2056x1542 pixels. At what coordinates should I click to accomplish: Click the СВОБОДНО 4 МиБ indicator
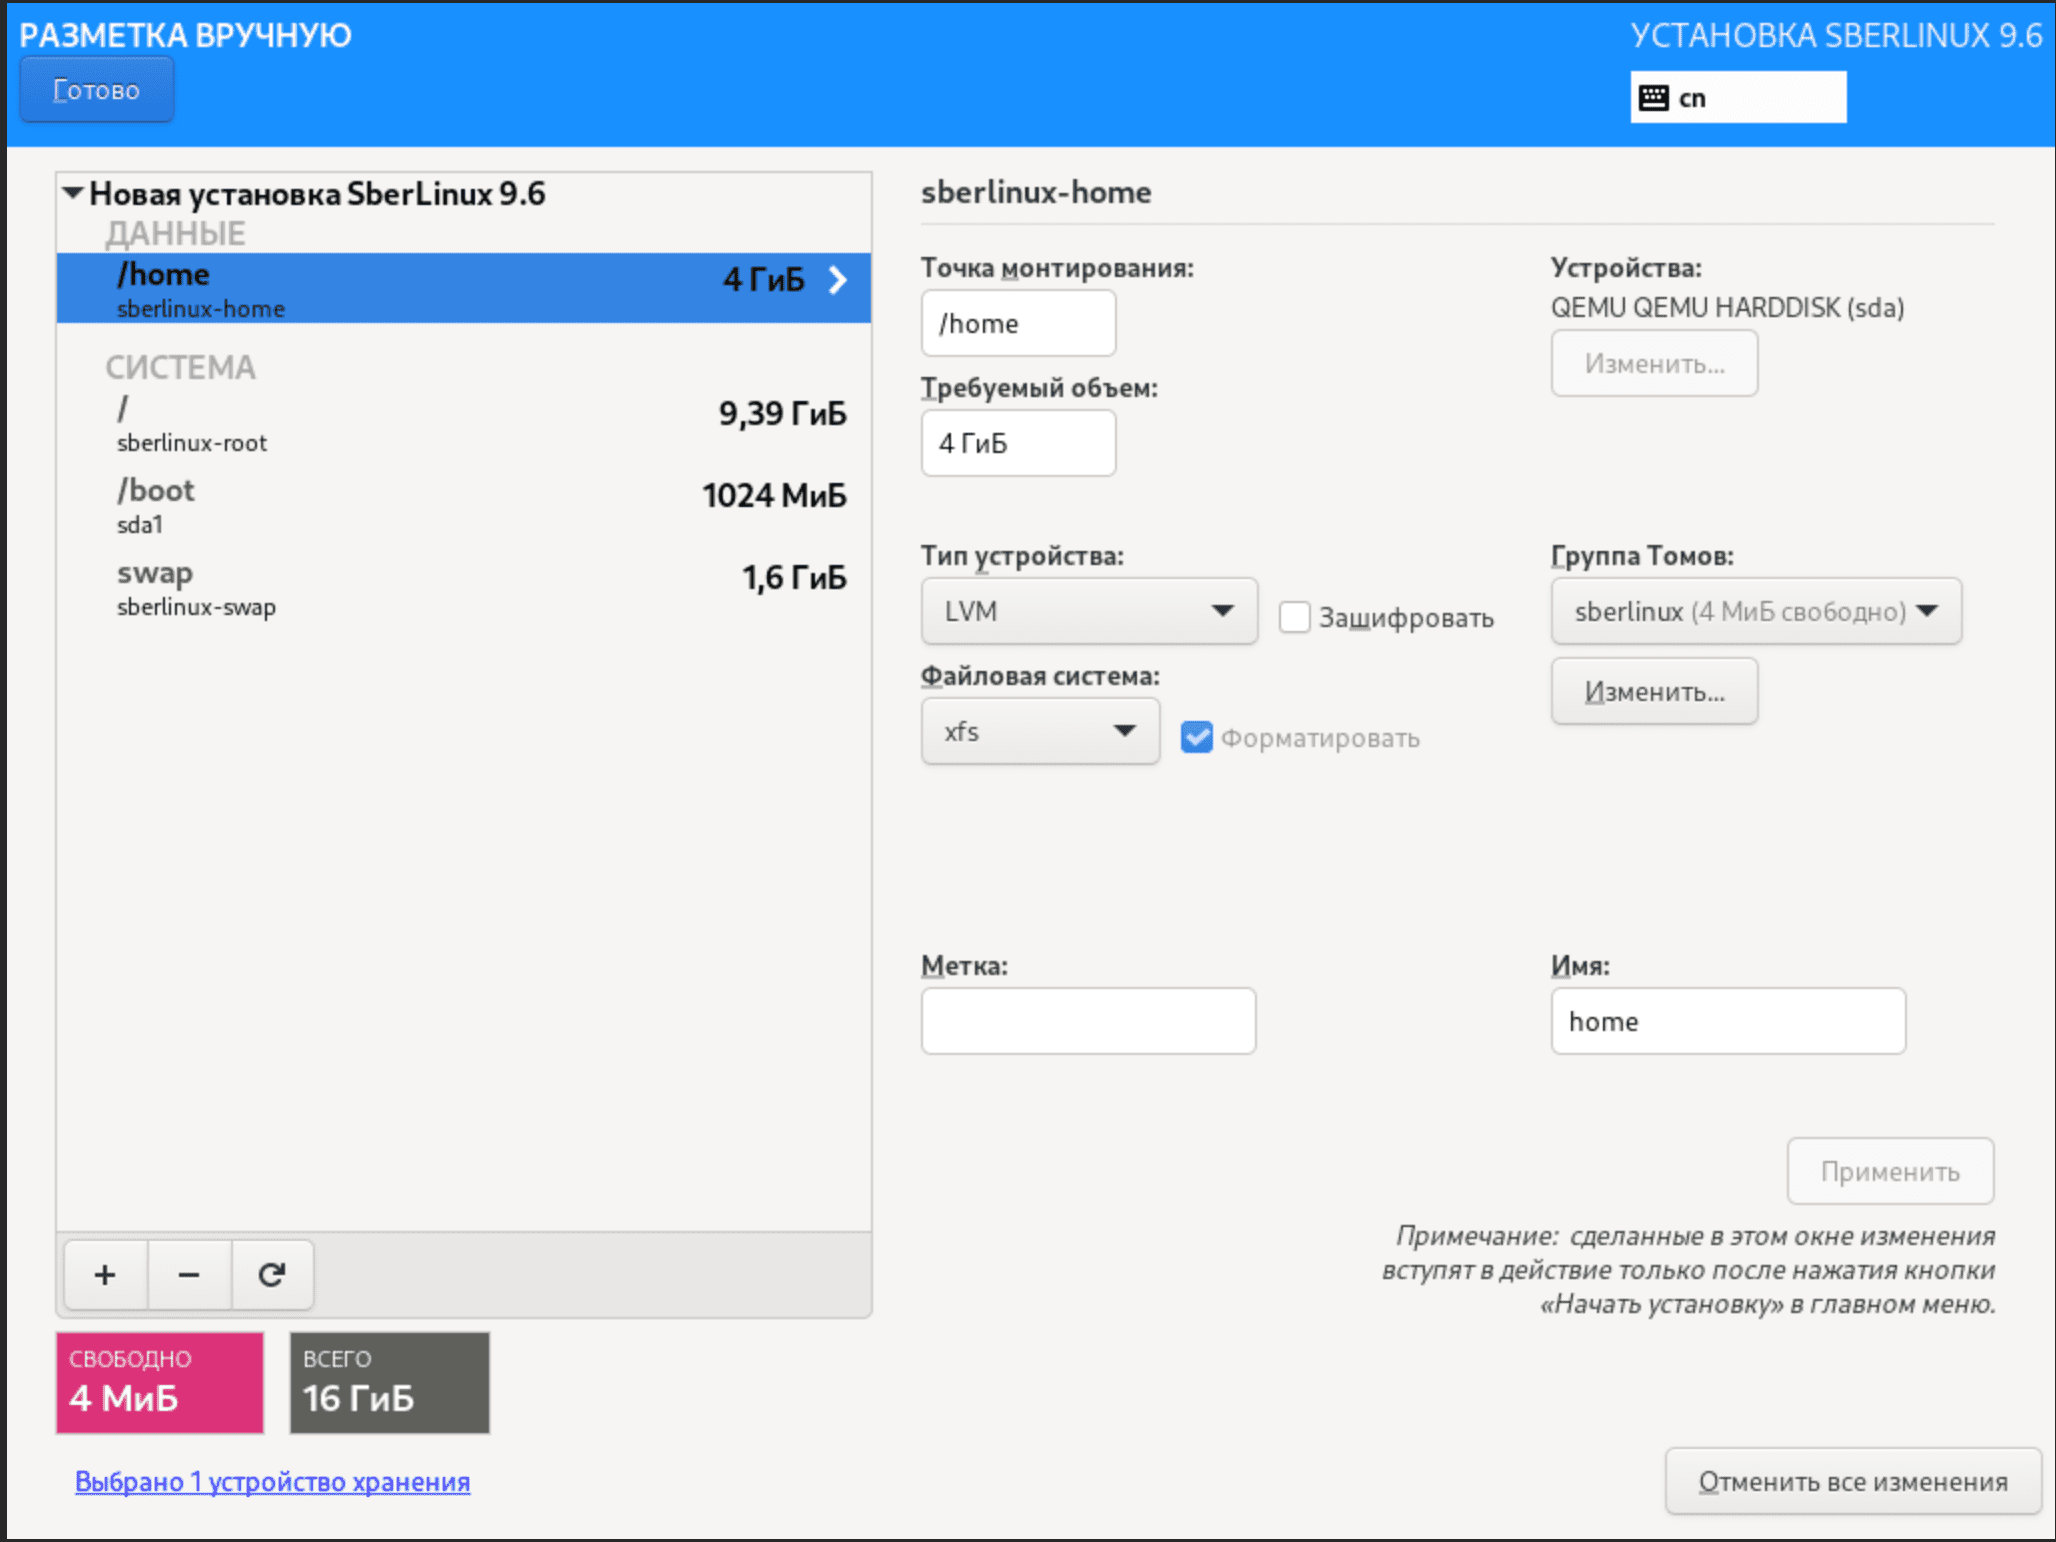coord(160,1383)
